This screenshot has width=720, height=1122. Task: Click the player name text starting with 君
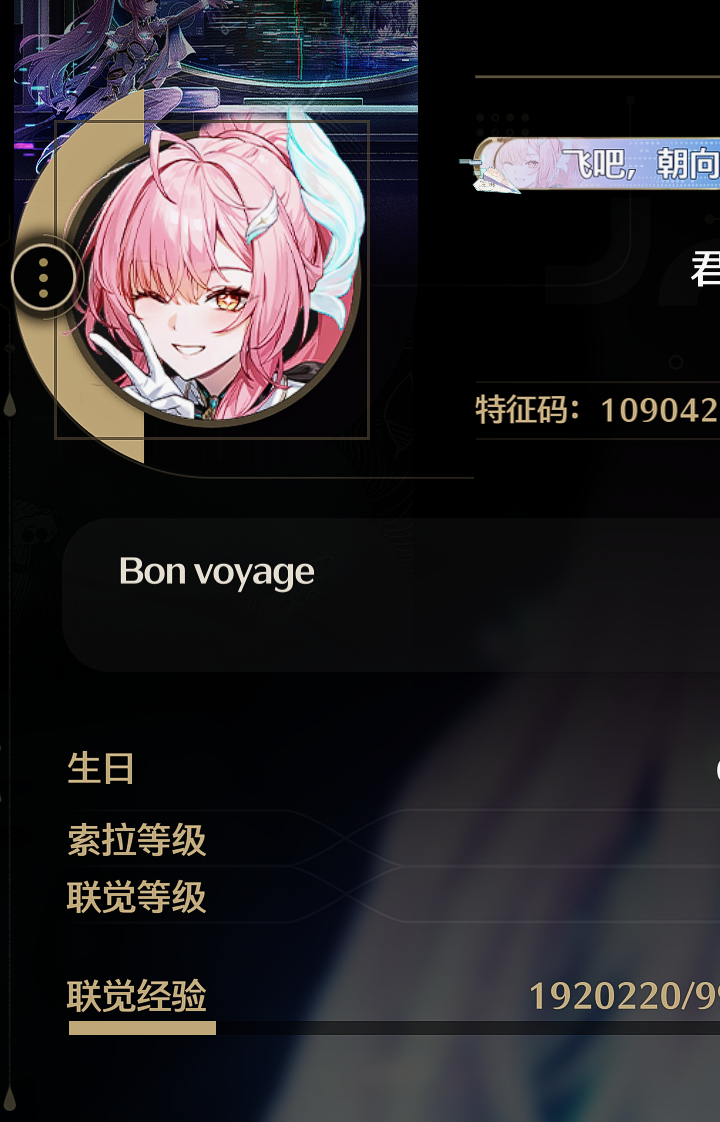tap(705, 269)
